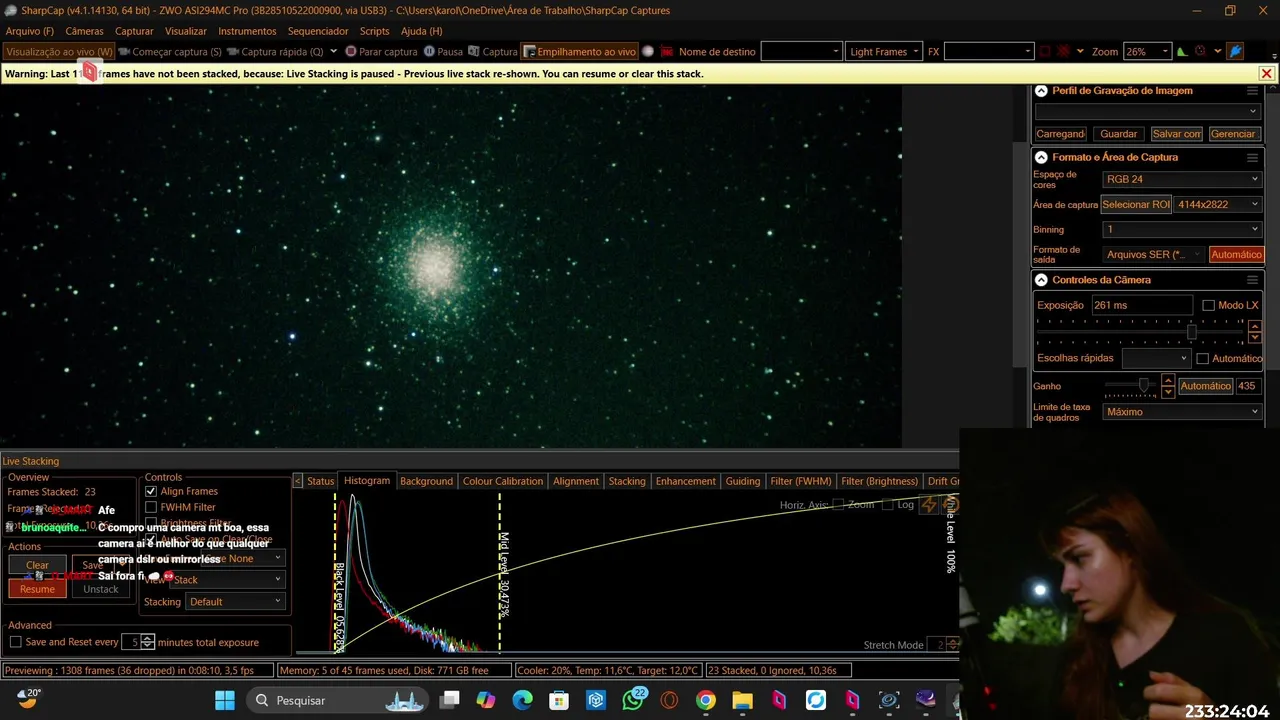The width and height of the screenshot is (1280, 720).
Task: Open the Câmeras menu
Action: tap(85, 31)
